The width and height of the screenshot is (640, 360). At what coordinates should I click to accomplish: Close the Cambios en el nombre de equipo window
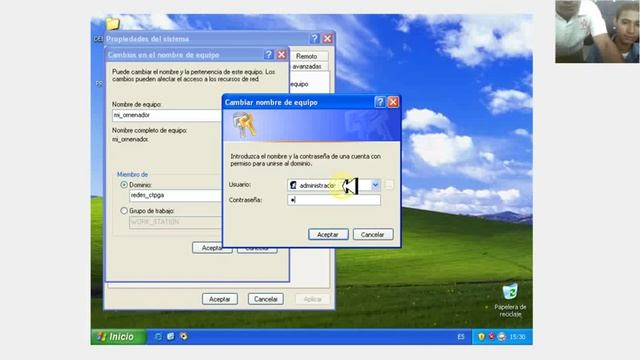click(x=282, y=55)
